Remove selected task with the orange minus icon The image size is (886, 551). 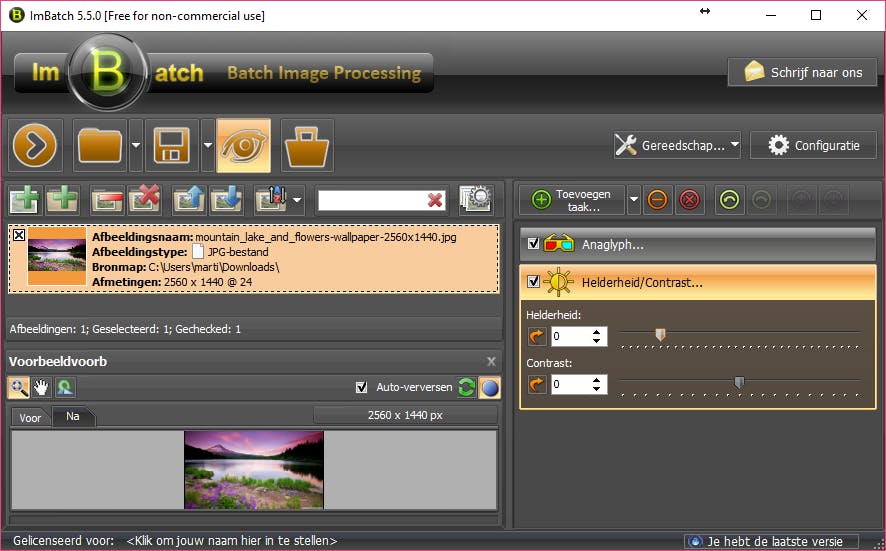click(657, 199)
